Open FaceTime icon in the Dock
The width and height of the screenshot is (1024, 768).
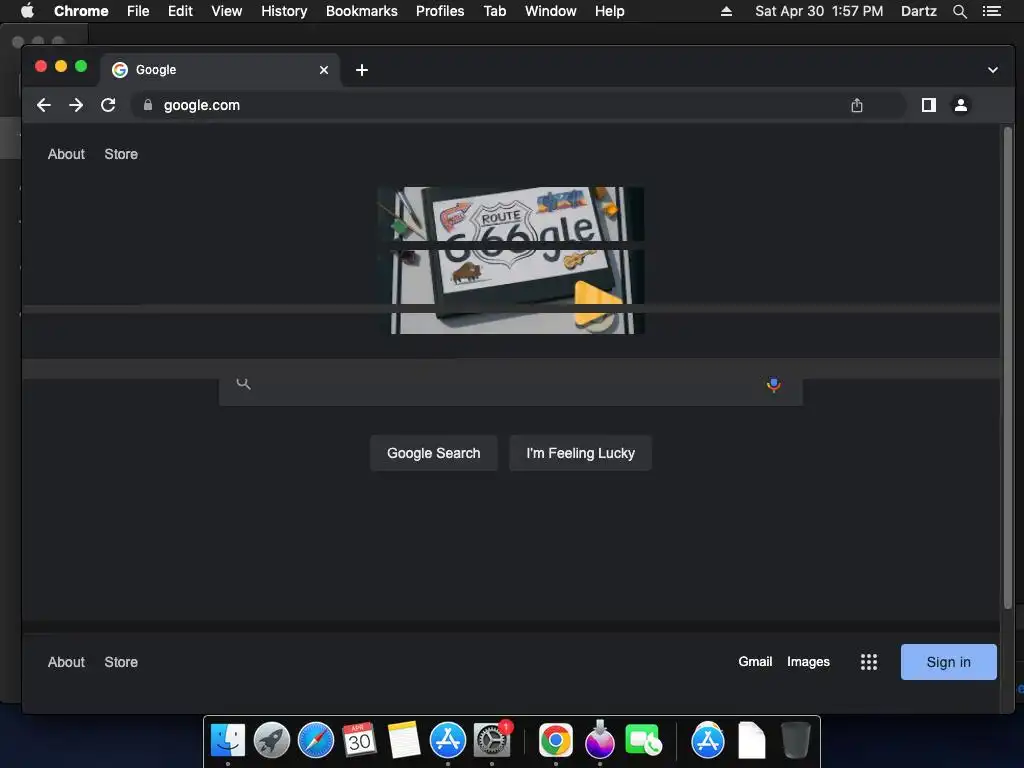click(x=643, y=741)
